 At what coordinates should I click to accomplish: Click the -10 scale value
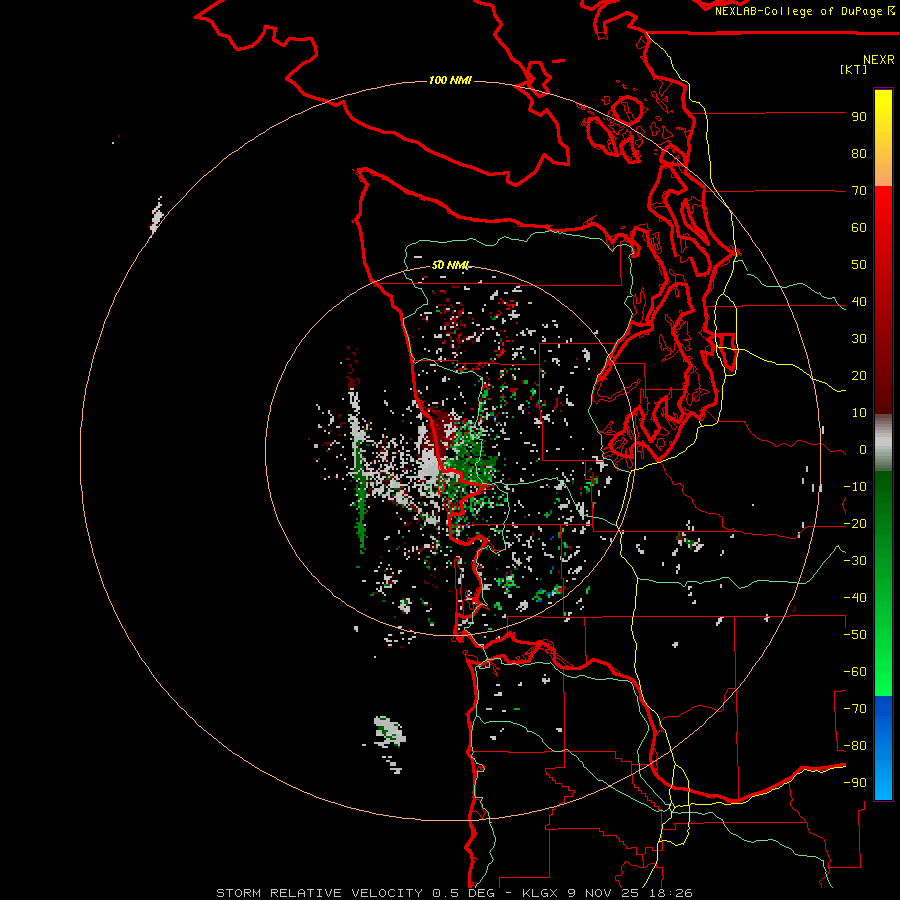[855, 487]
